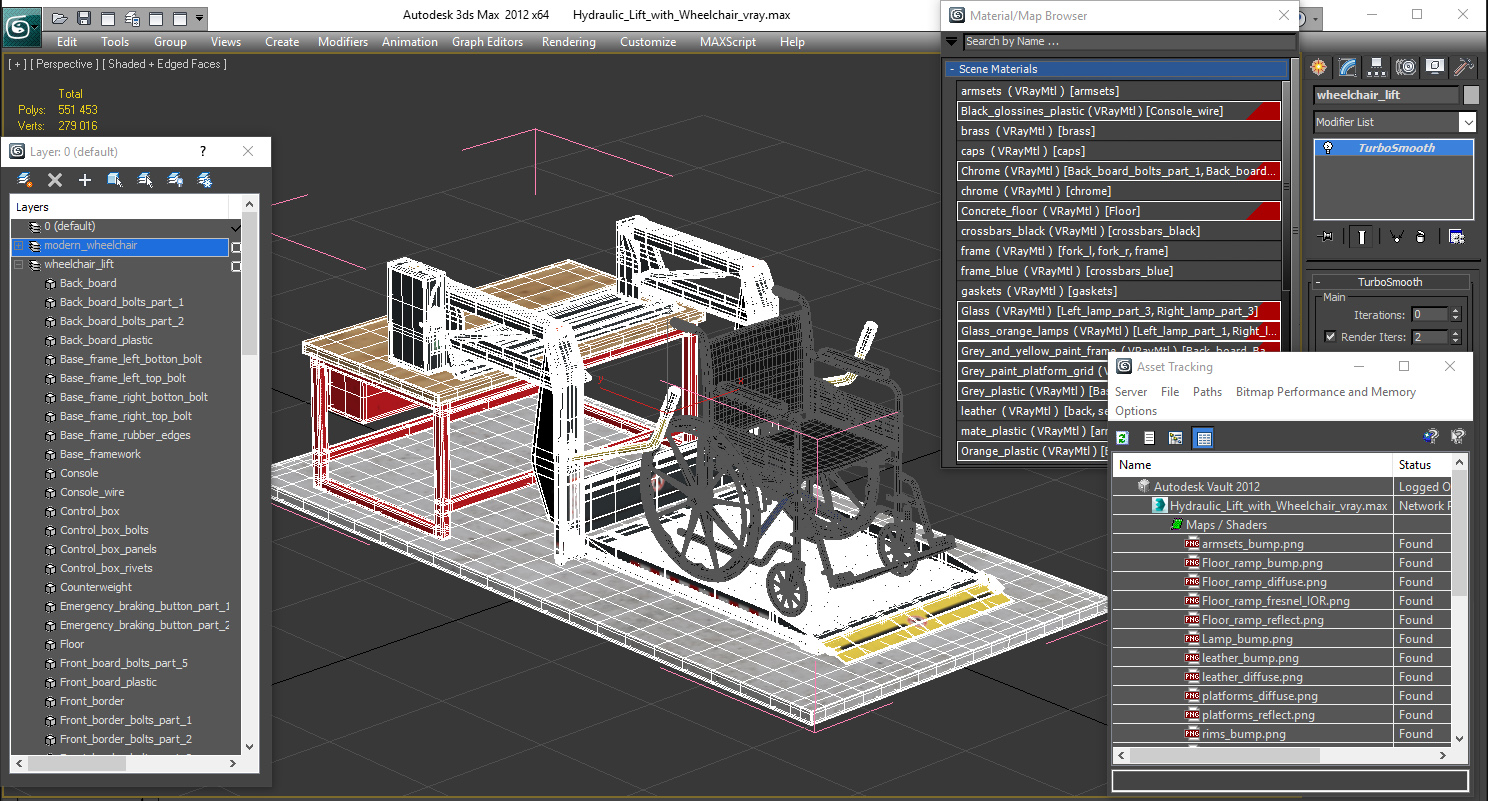Open the MAXScript menu
The width and height of the screenshot is (1488, 801).
tap(728, 42)
